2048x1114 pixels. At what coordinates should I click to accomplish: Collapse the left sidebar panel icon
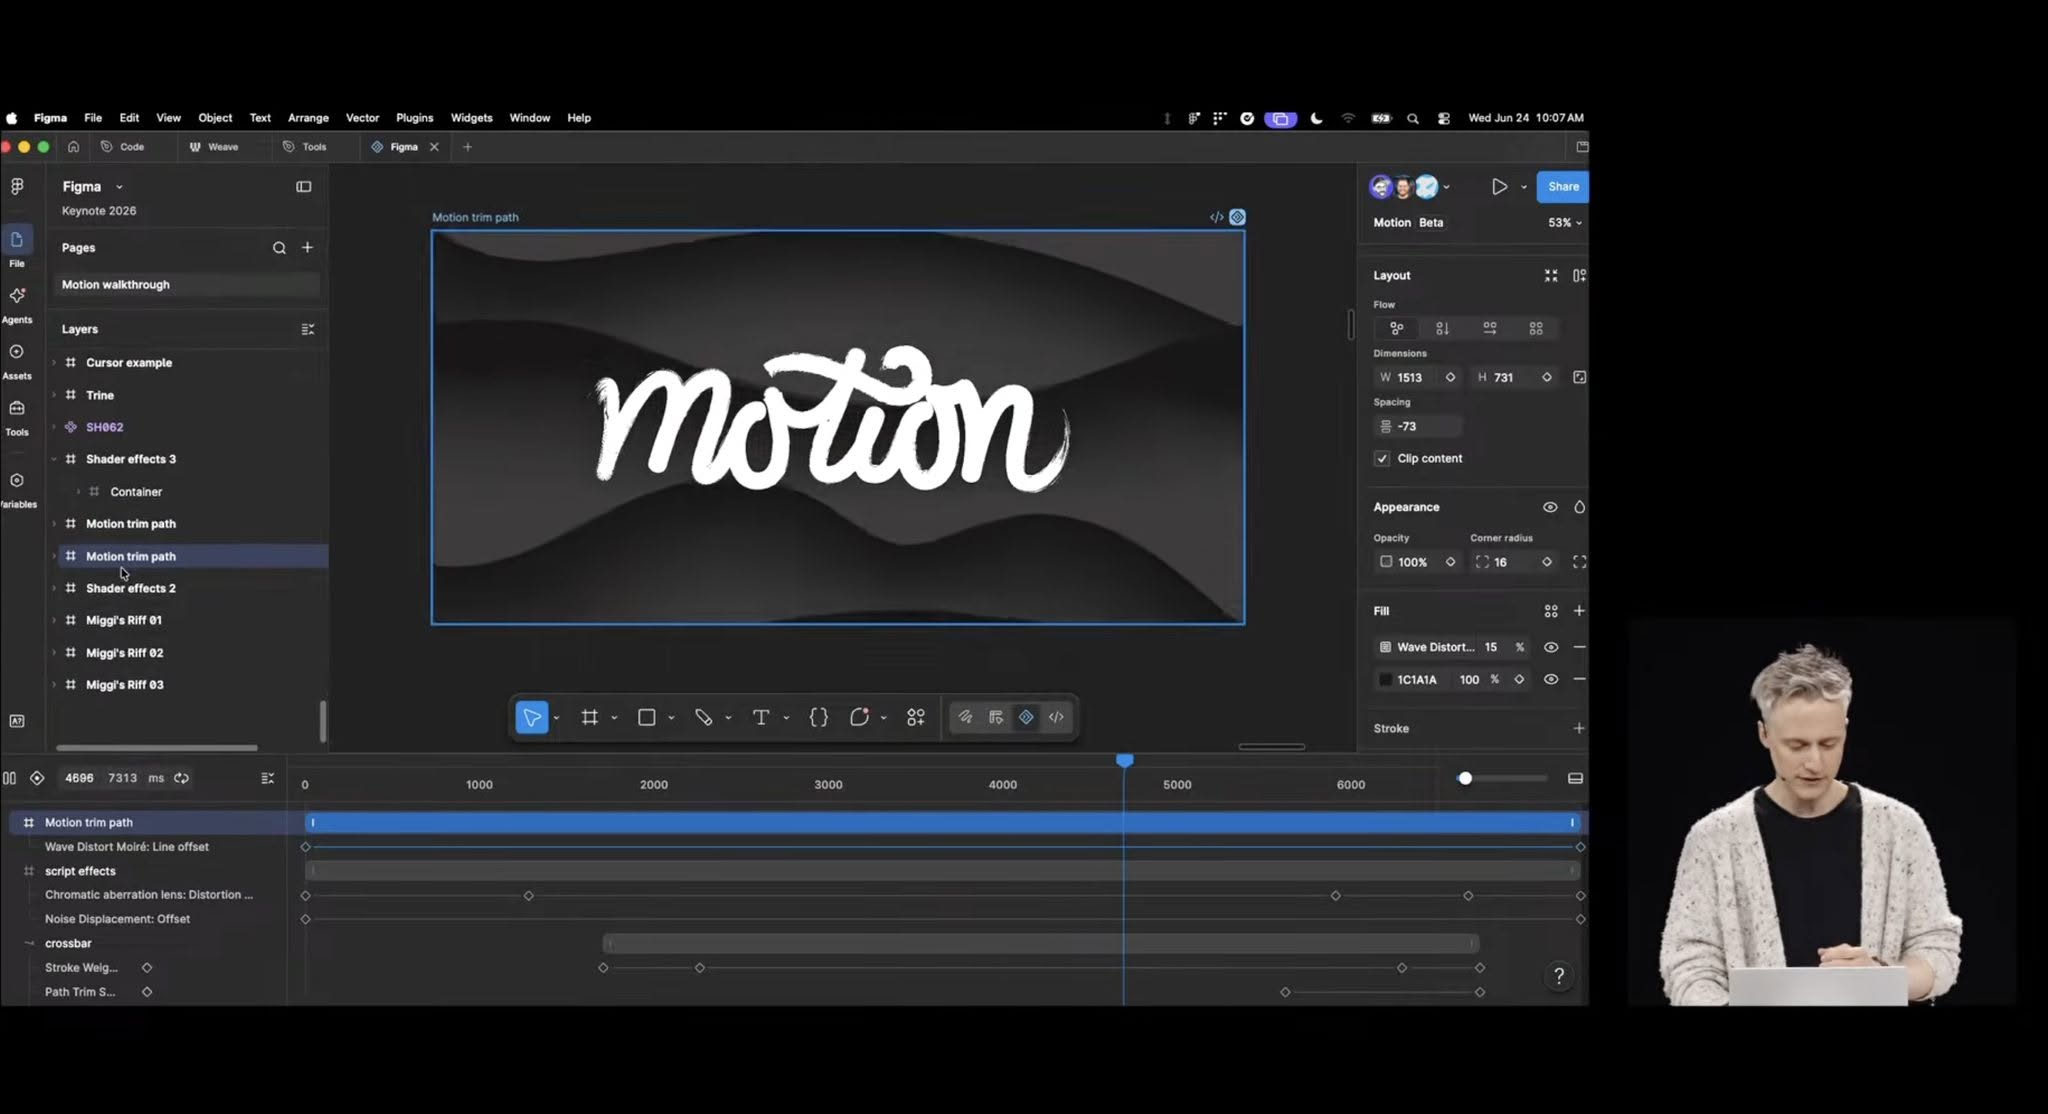304,187
